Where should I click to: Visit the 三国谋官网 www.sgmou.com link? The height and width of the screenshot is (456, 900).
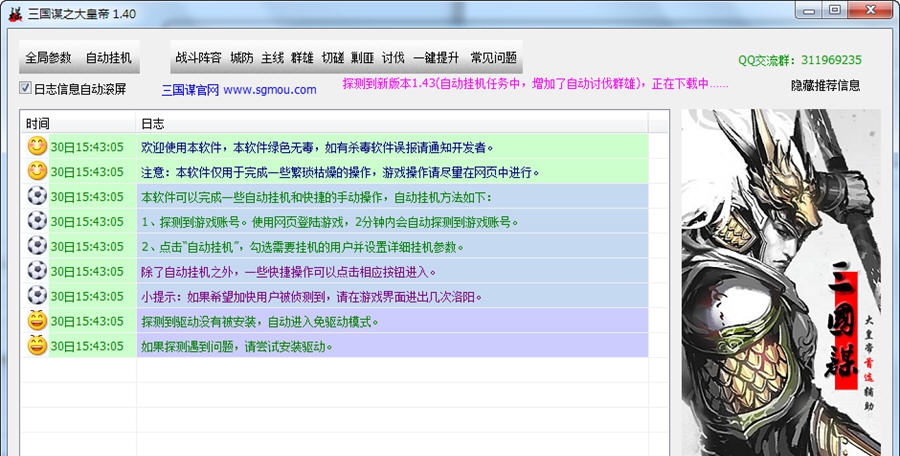pos(239,89)
